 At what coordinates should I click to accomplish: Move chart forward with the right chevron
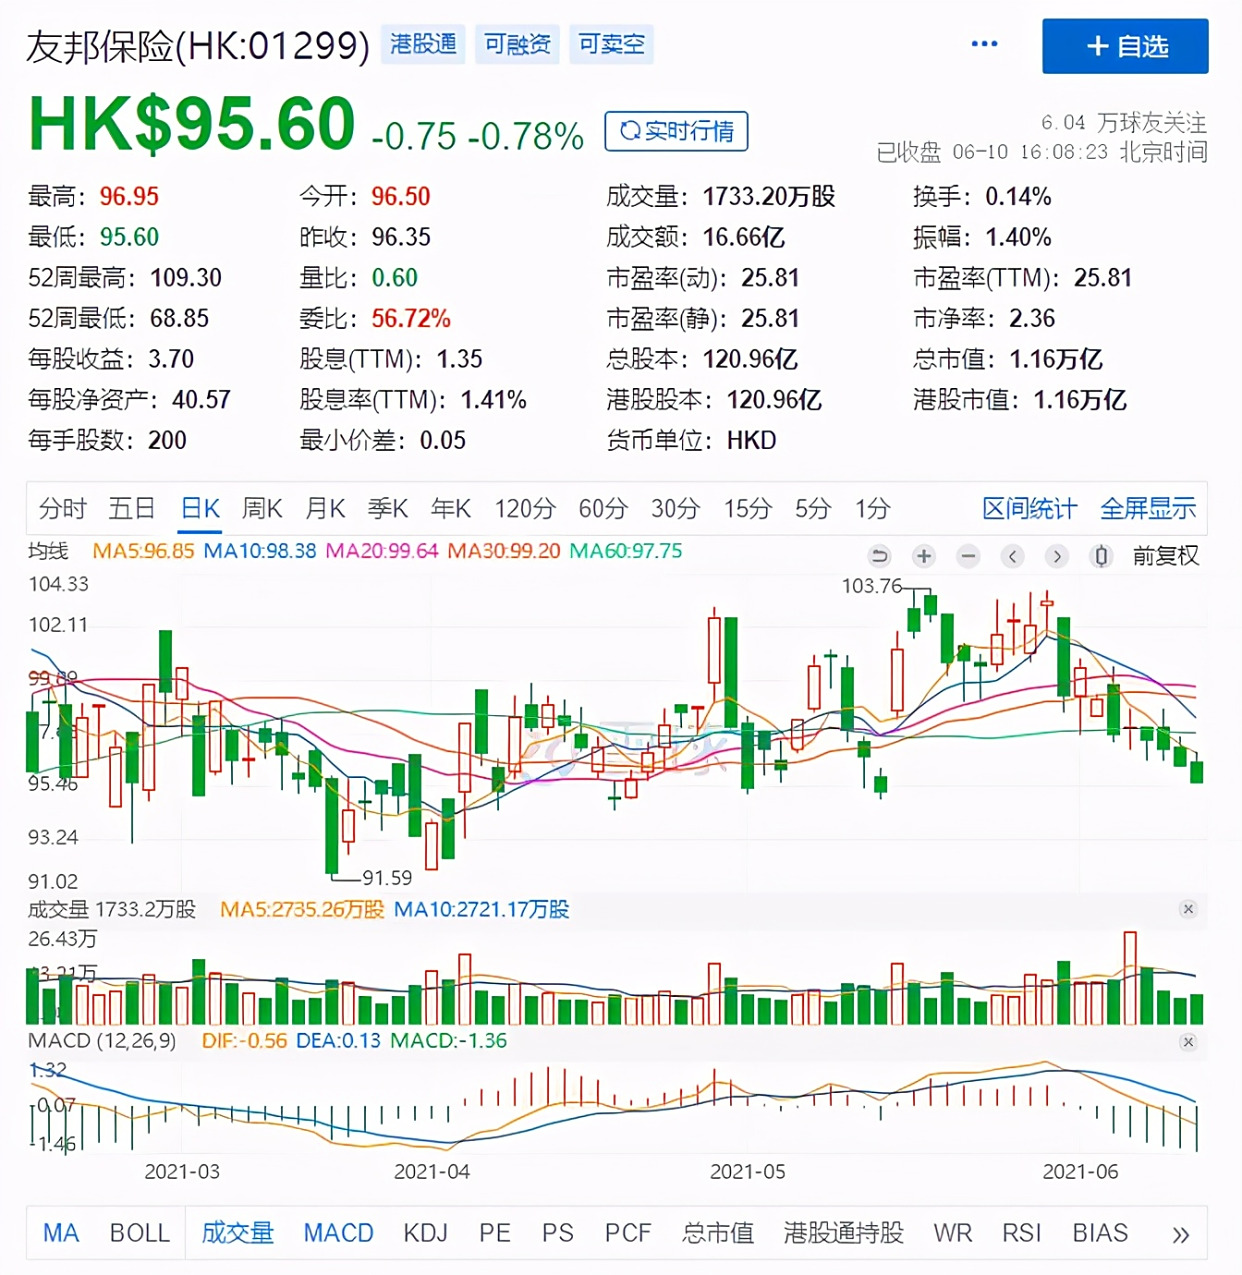(1057, 556)
